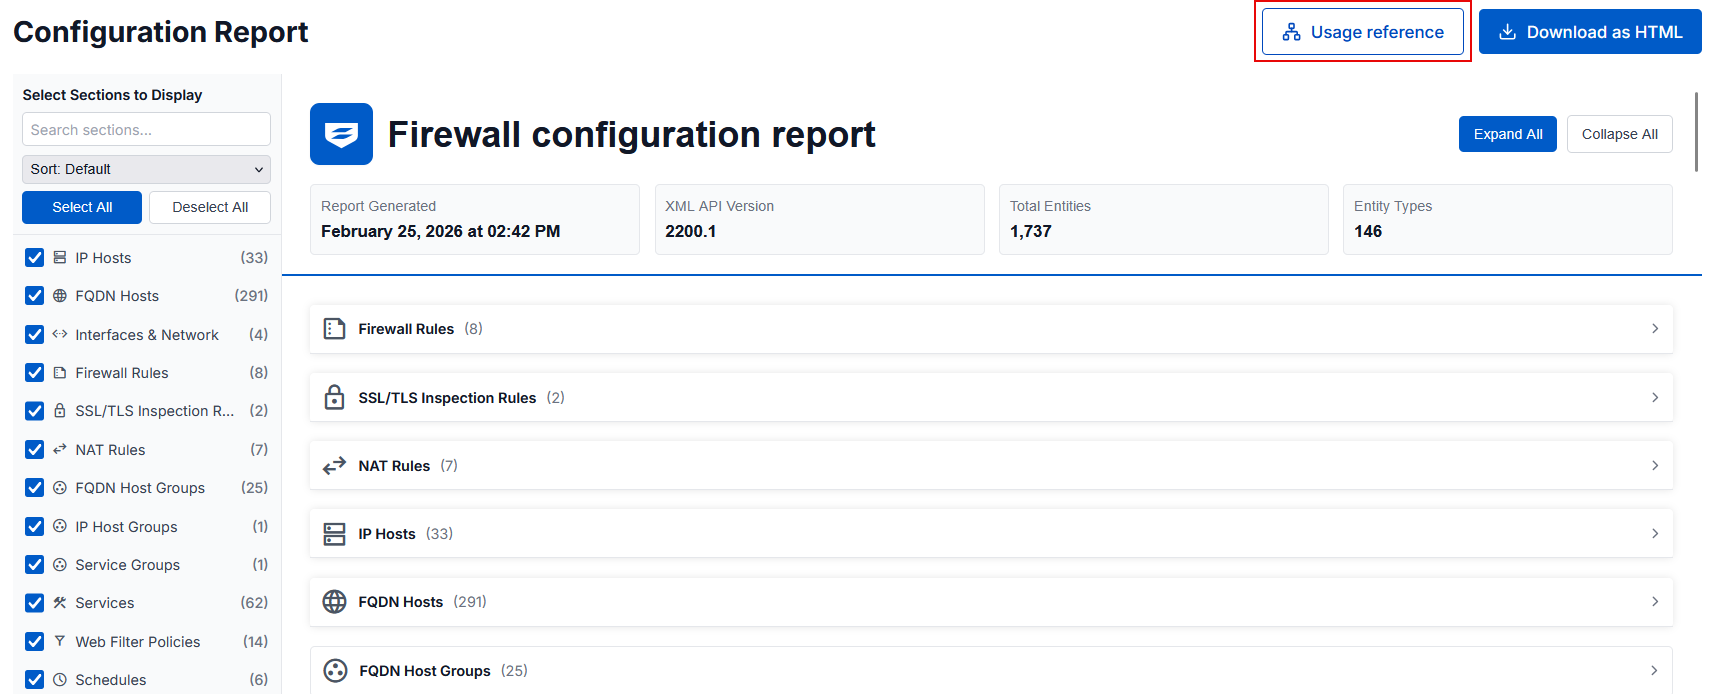Select Interfaces & Network in sidebar list

146,335
